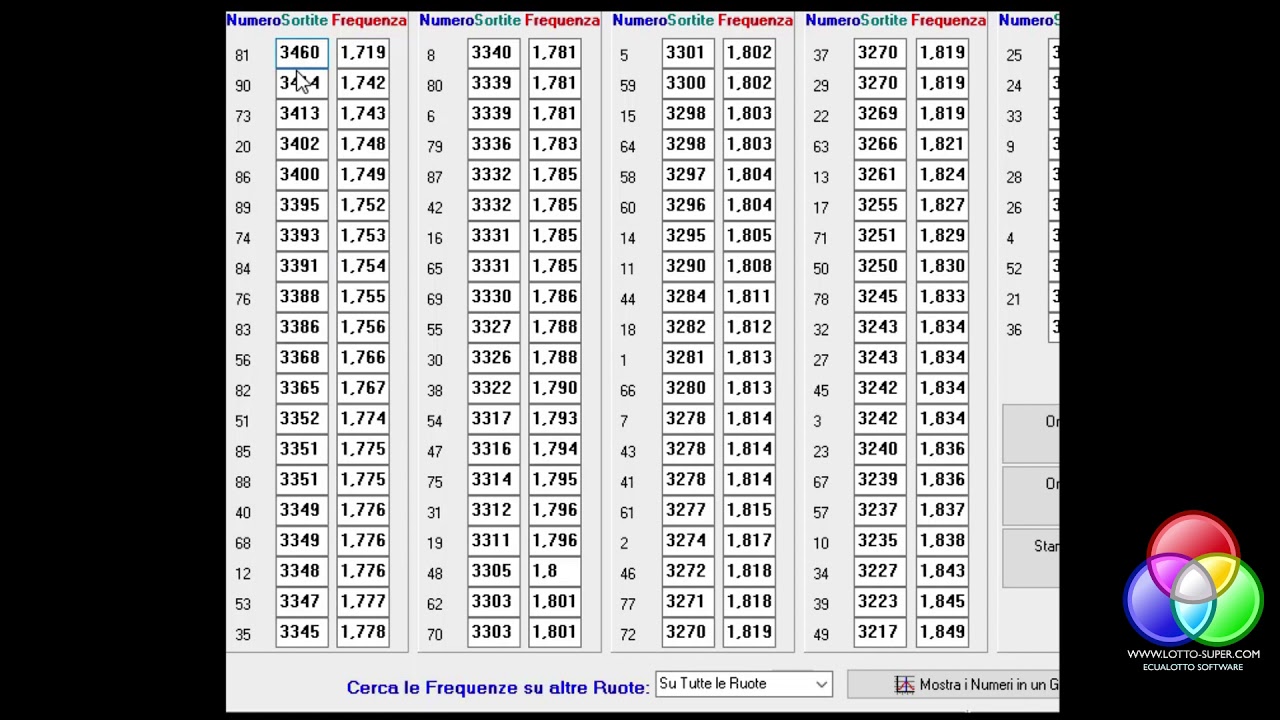The image size is (1280, 720).
Task: Select the Sortite value 3305 for numero 48
Action: pos(494,572)
